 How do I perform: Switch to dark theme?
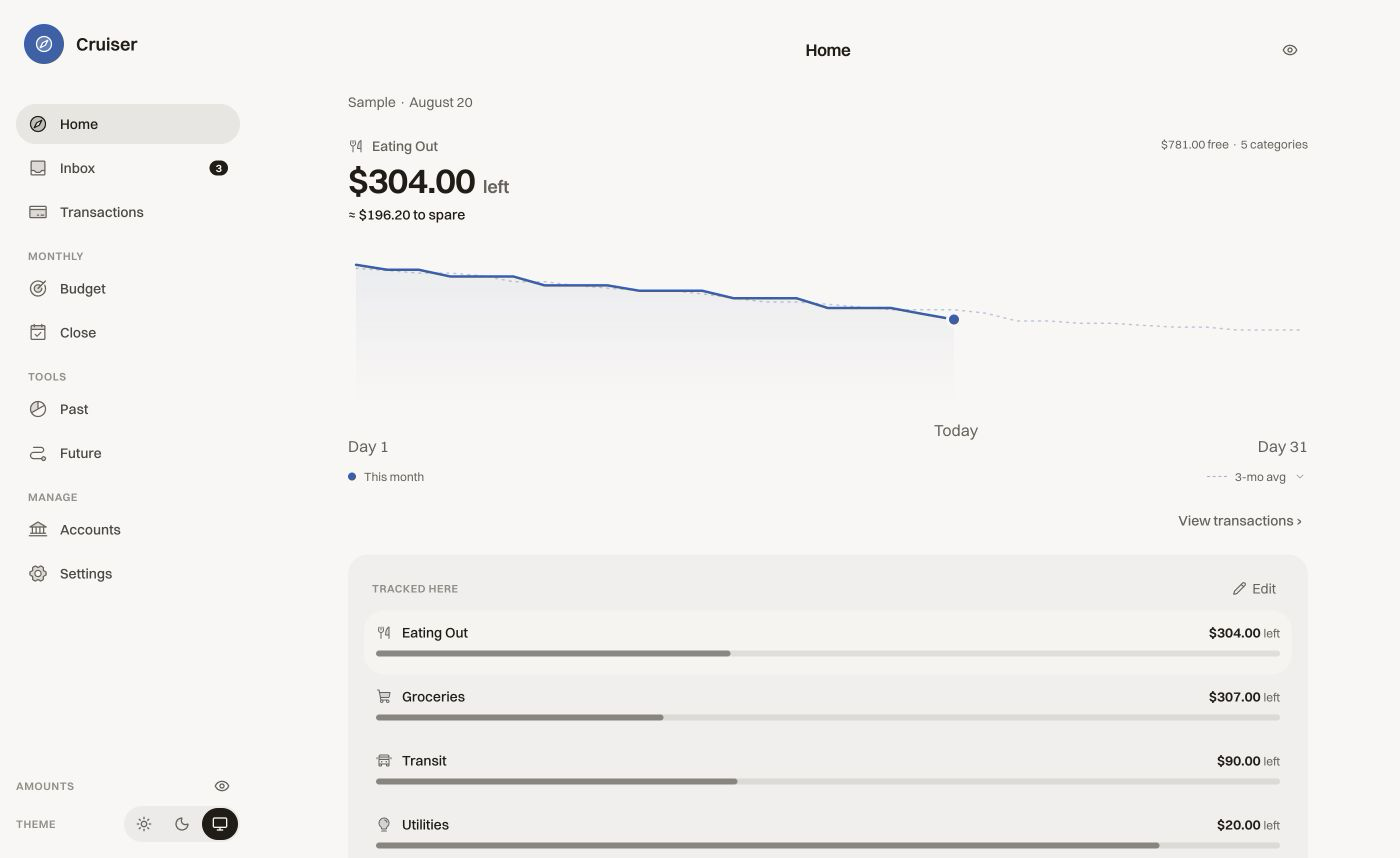(182, 824)
